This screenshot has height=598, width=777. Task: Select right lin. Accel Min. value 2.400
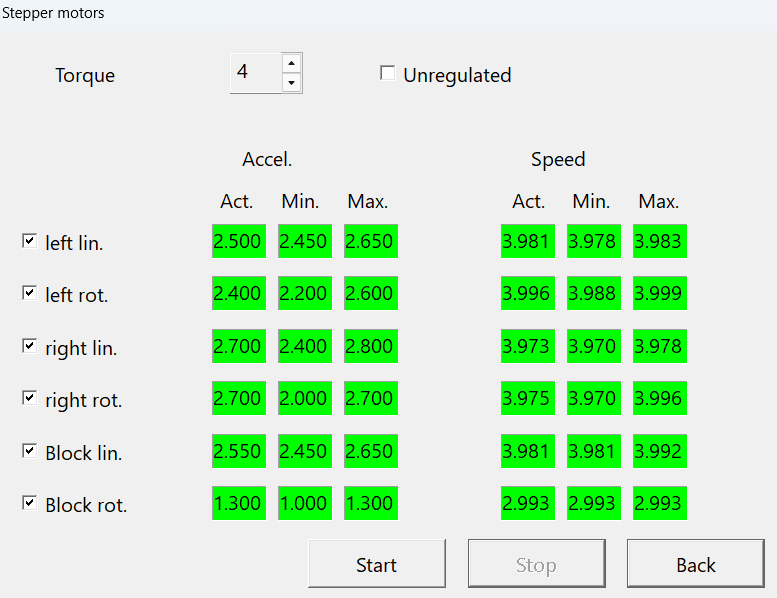point(305,346)
